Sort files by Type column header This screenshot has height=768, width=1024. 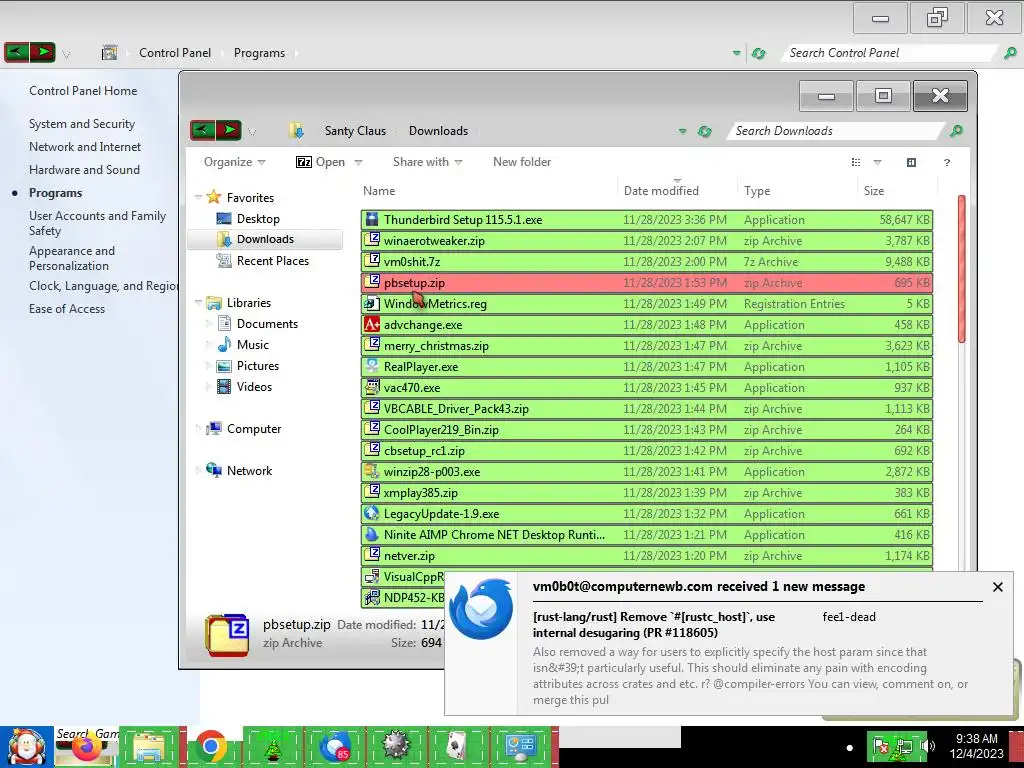click(798, 191)
